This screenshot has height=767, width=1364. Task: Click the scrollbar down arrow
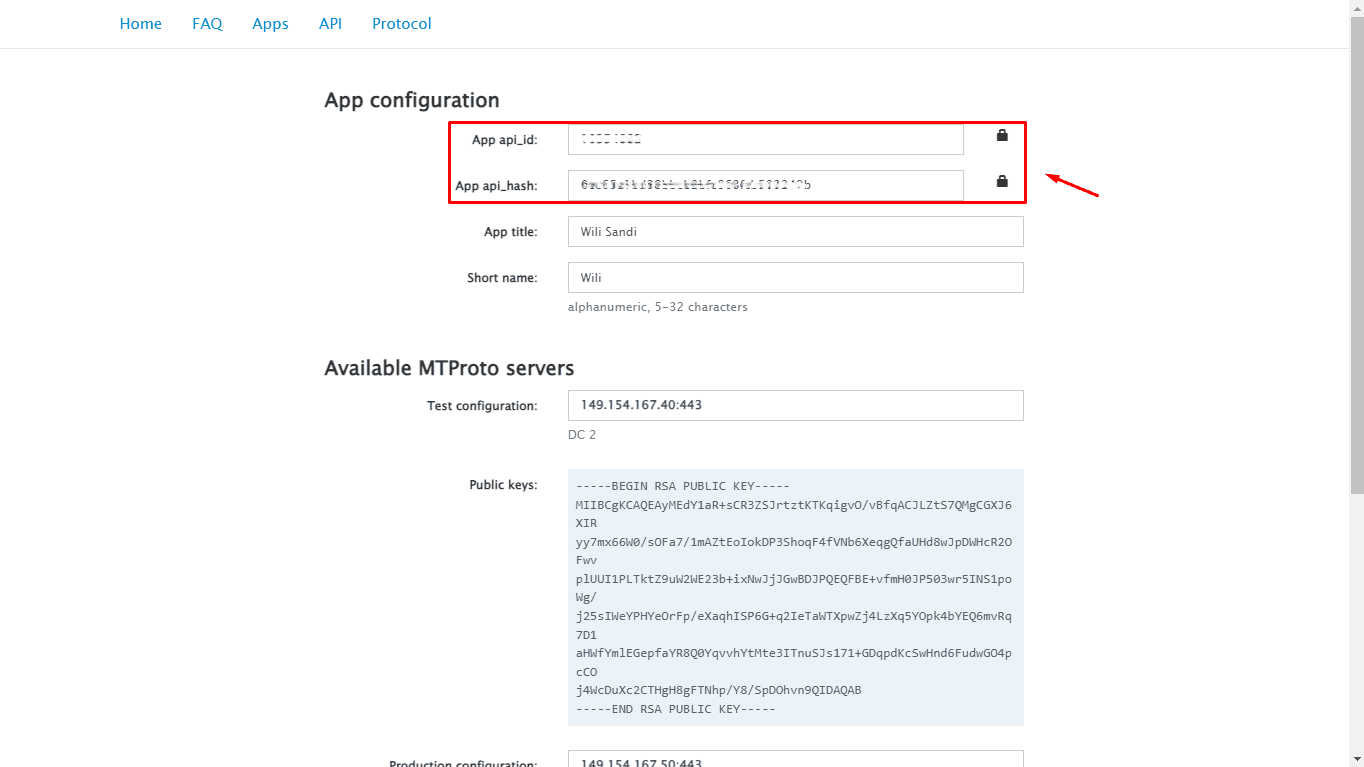(1357, 759)
